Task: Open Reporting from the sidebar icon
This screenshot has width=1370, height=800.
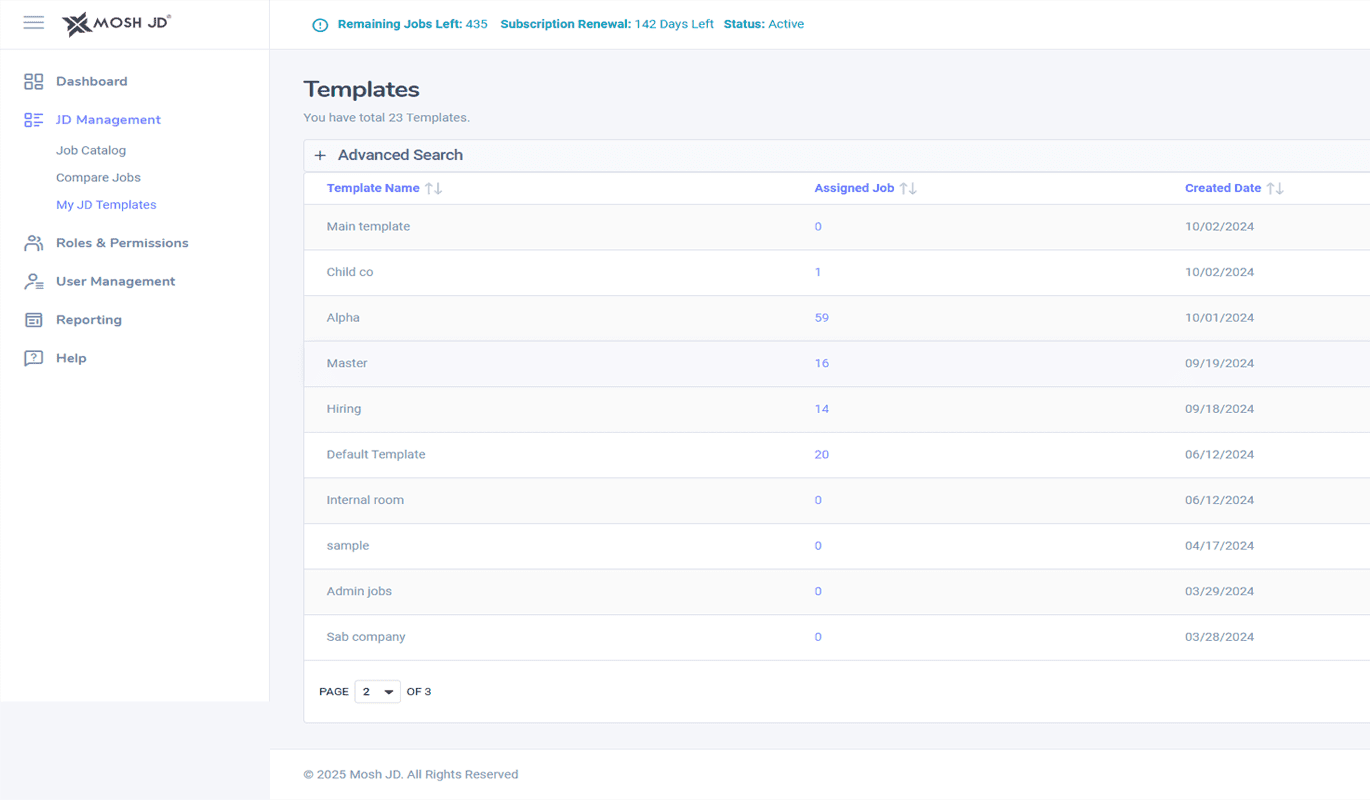Action: [x=33, y=319]
